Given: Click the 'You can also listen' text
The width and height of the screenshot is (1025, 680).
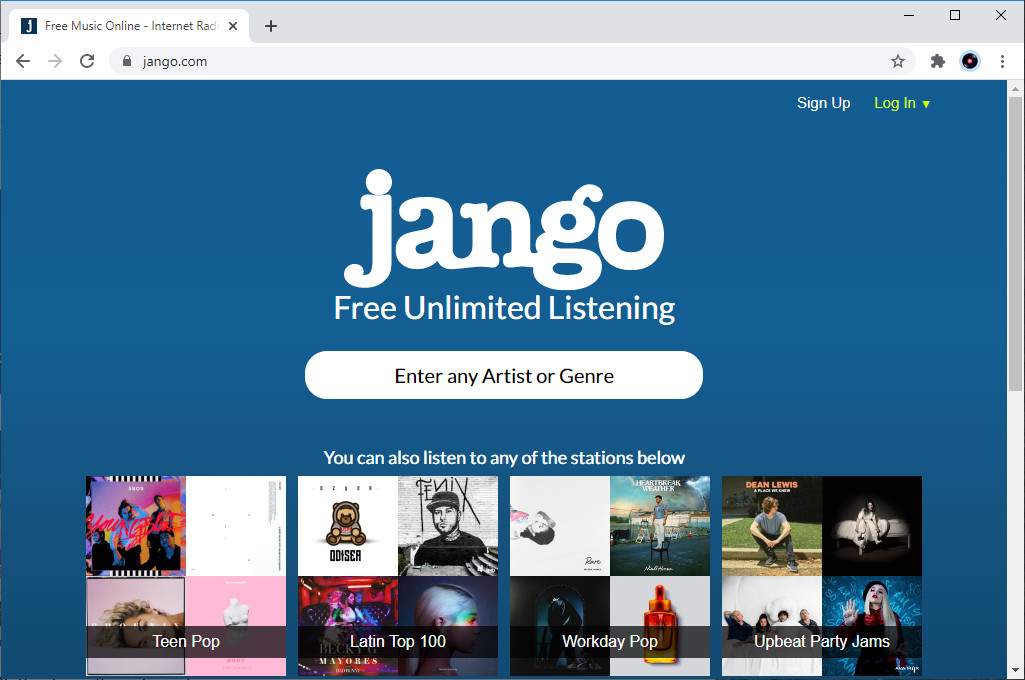Looking at the screenshot, I should tap(504, 458).
